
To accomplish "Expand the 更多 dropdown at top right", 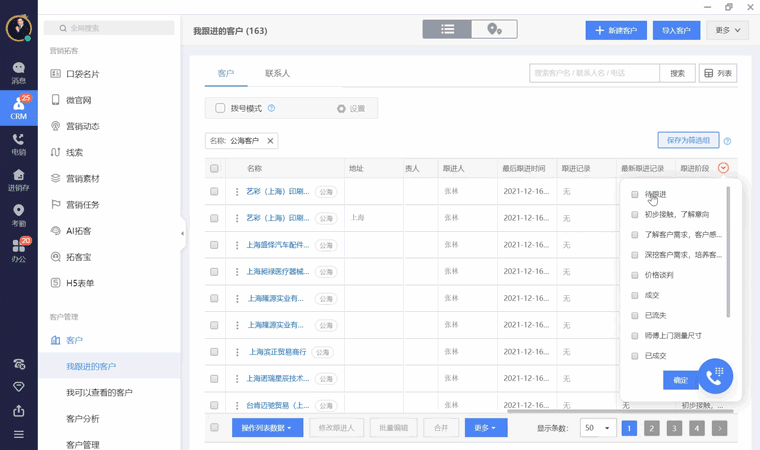I will (727, 31).
